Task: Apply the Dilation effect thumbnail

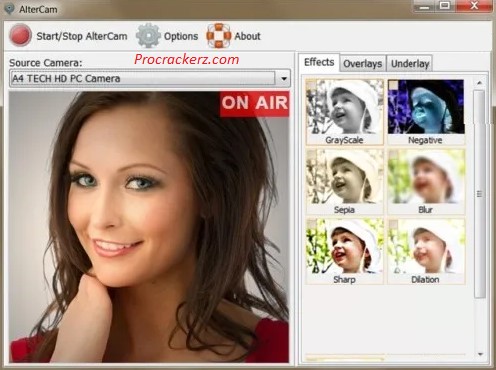Action: (426, 251)
